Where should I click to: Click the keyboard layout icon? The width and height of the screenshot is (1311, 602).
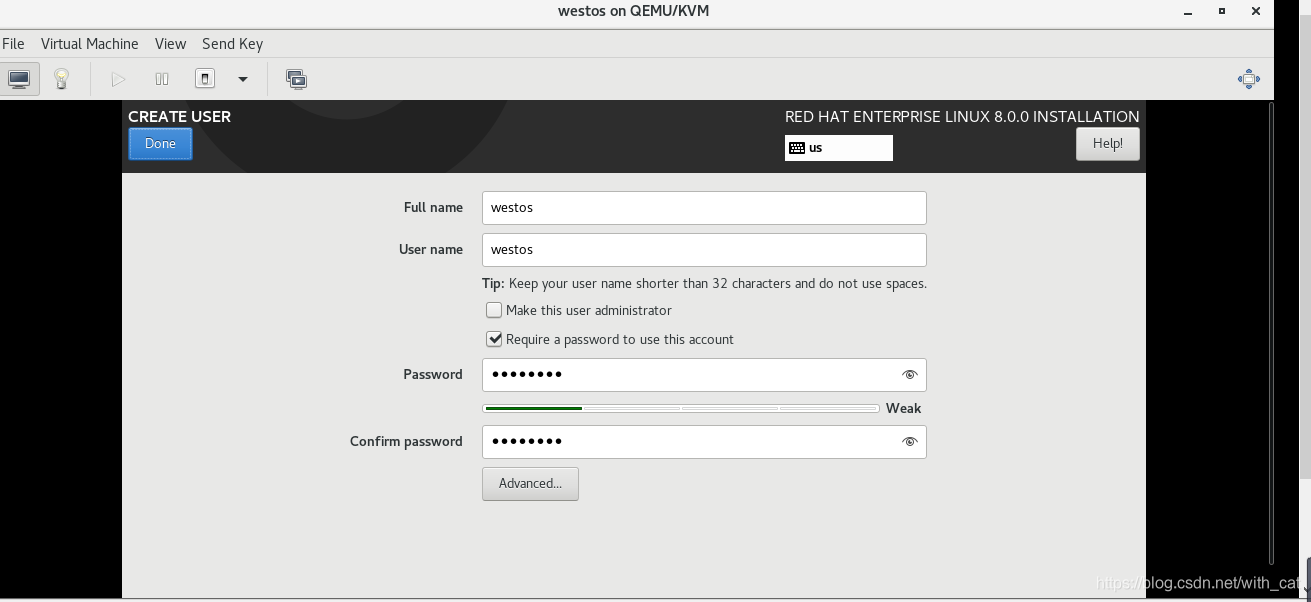(x=797, y=148)
